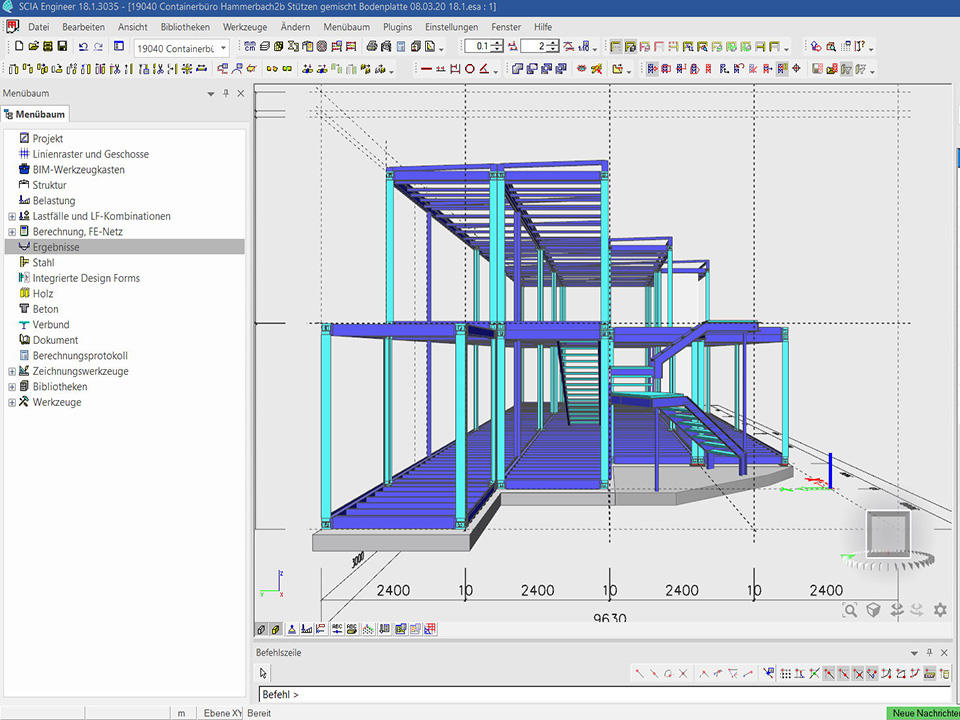Toggle the dot grid snap button

(x=786, y=673)
